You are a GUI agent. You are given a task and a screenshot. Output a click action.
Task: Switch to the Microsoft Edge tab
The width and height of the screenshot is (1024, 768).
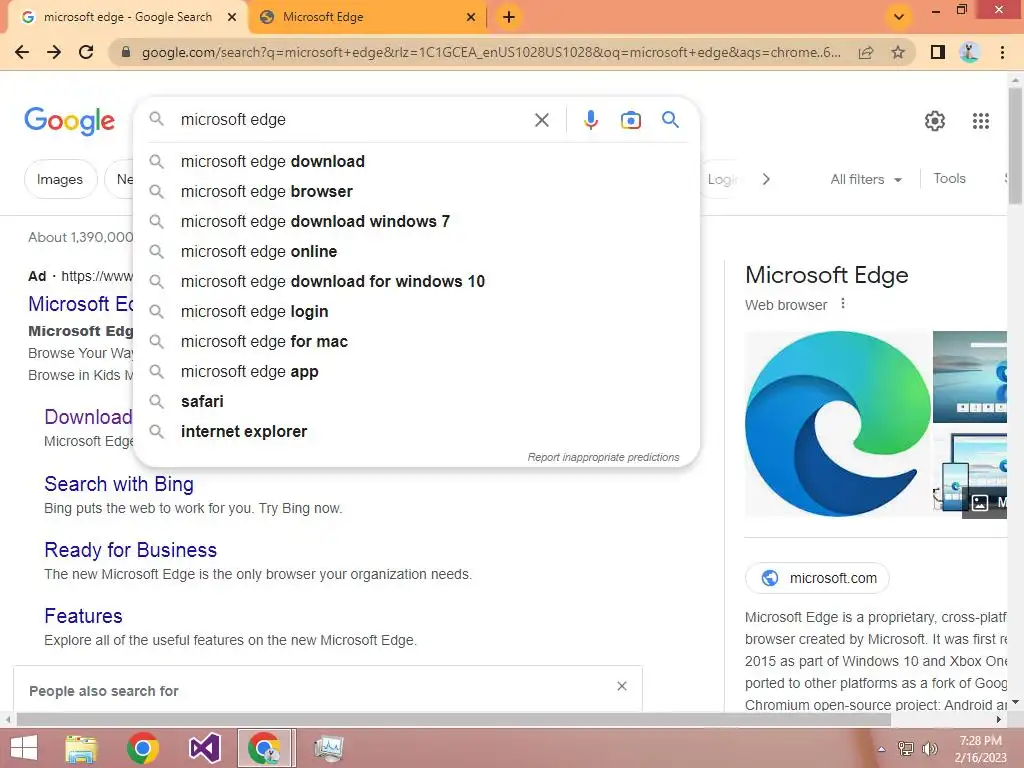pos(366,17)
